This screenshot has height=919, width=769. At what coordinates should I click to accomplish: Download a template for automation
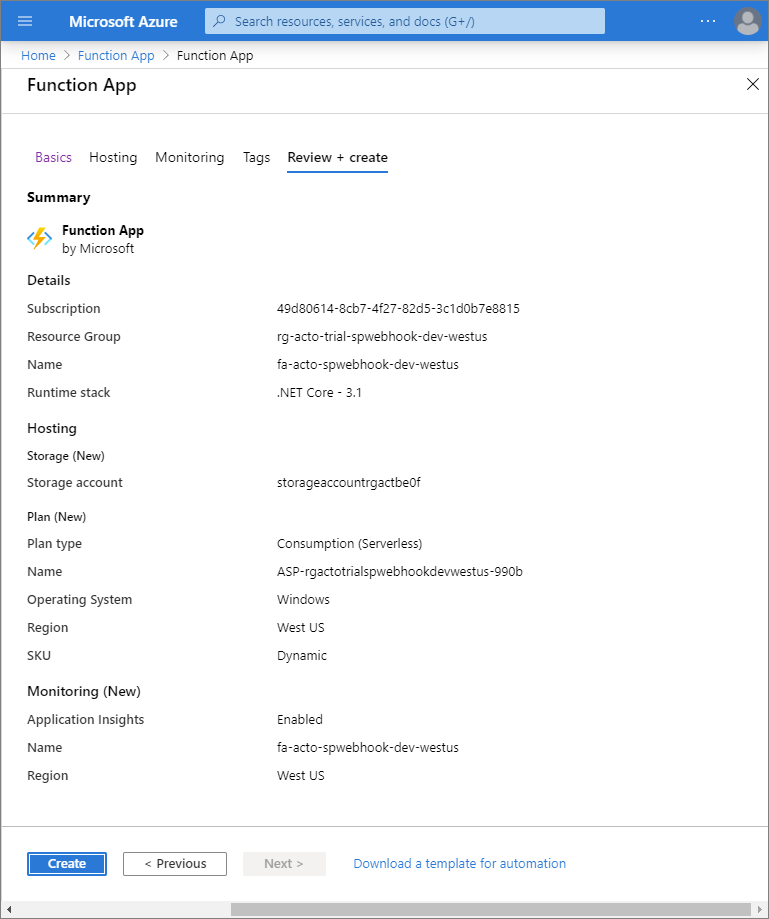point(460,863)
